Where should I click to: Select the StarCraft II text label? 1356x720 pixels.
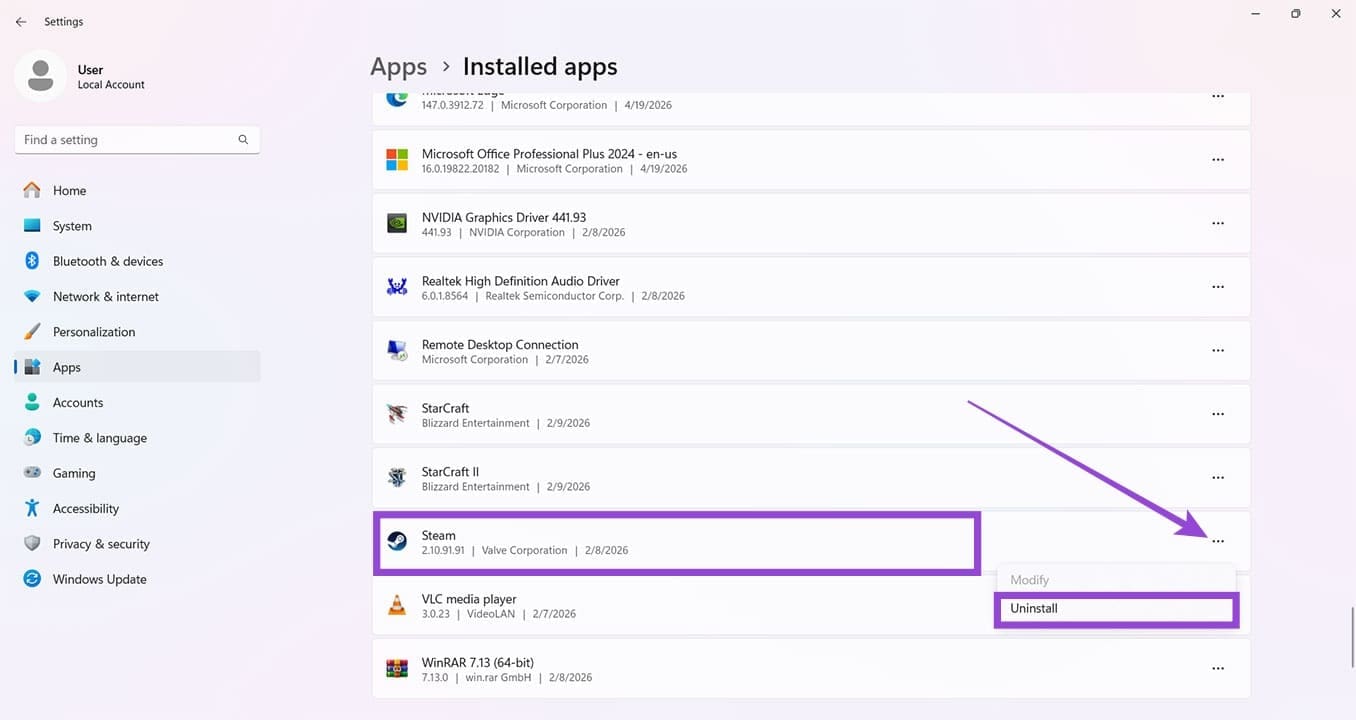(x=448, y=472)
